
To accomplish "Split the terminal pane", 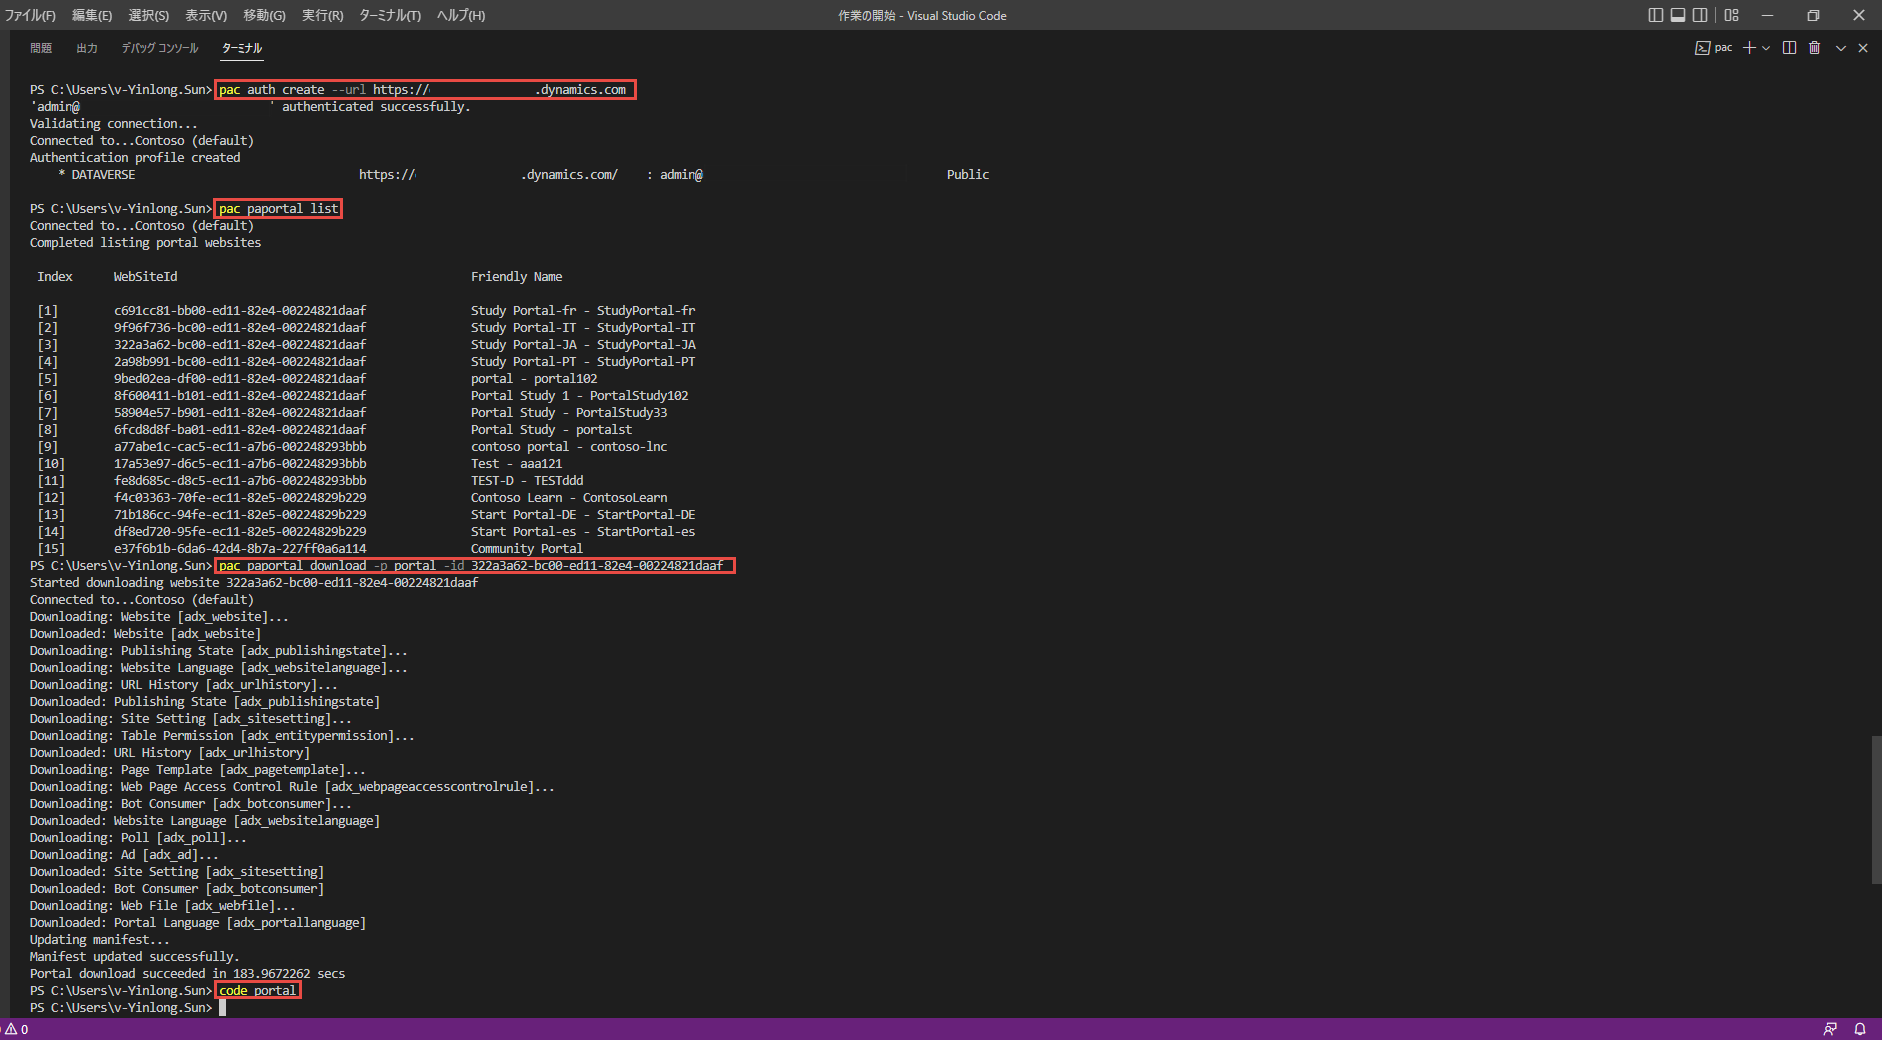I will [1789, 48].
